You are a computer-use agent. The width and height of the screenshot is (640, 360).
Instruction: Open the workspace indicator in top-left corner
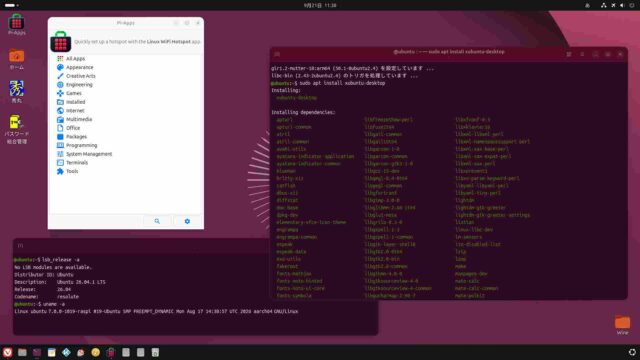11,5
